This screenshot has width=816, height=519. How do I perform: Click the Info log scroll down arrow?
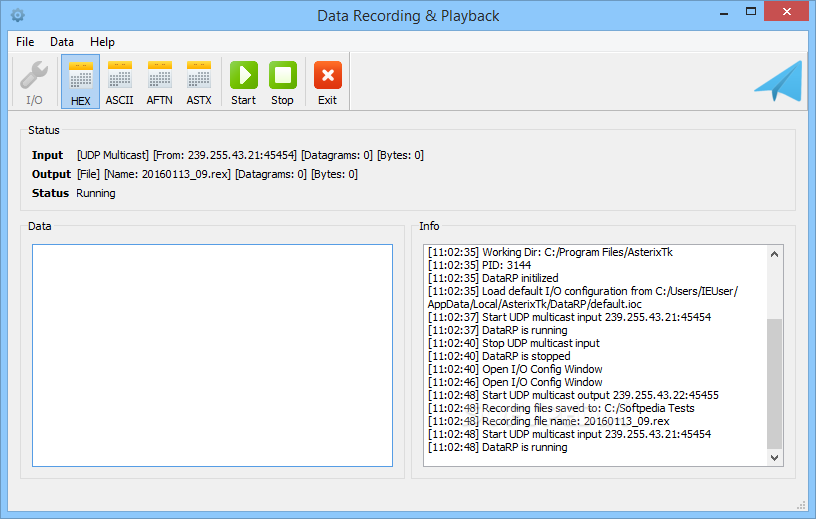[774, 458]
